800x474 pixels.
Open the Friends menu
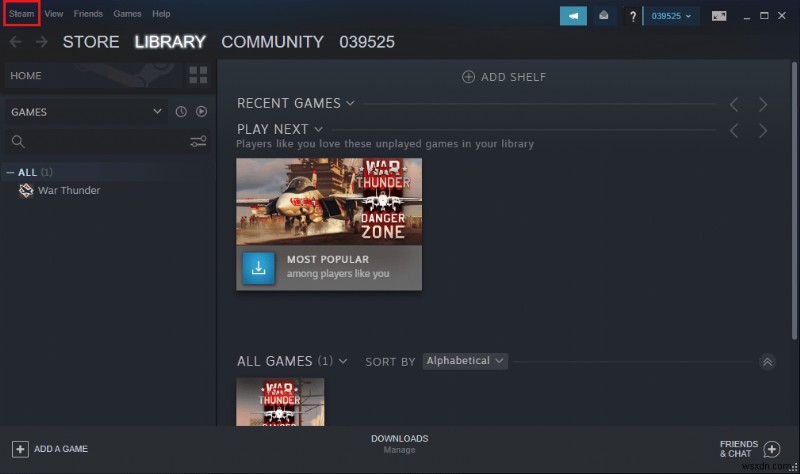tap(88, 14)
